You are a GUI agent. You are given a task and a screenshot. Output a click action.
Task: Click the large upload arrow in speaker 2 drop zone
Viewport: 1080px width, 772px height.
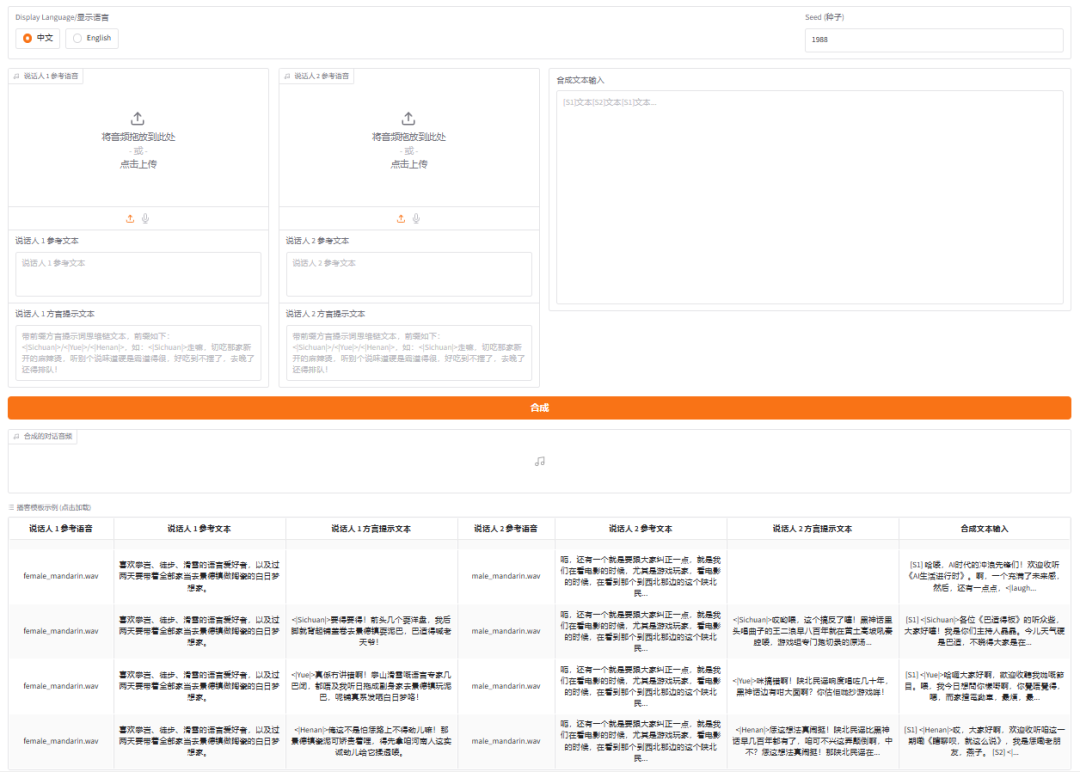click(x=408, y=118)
